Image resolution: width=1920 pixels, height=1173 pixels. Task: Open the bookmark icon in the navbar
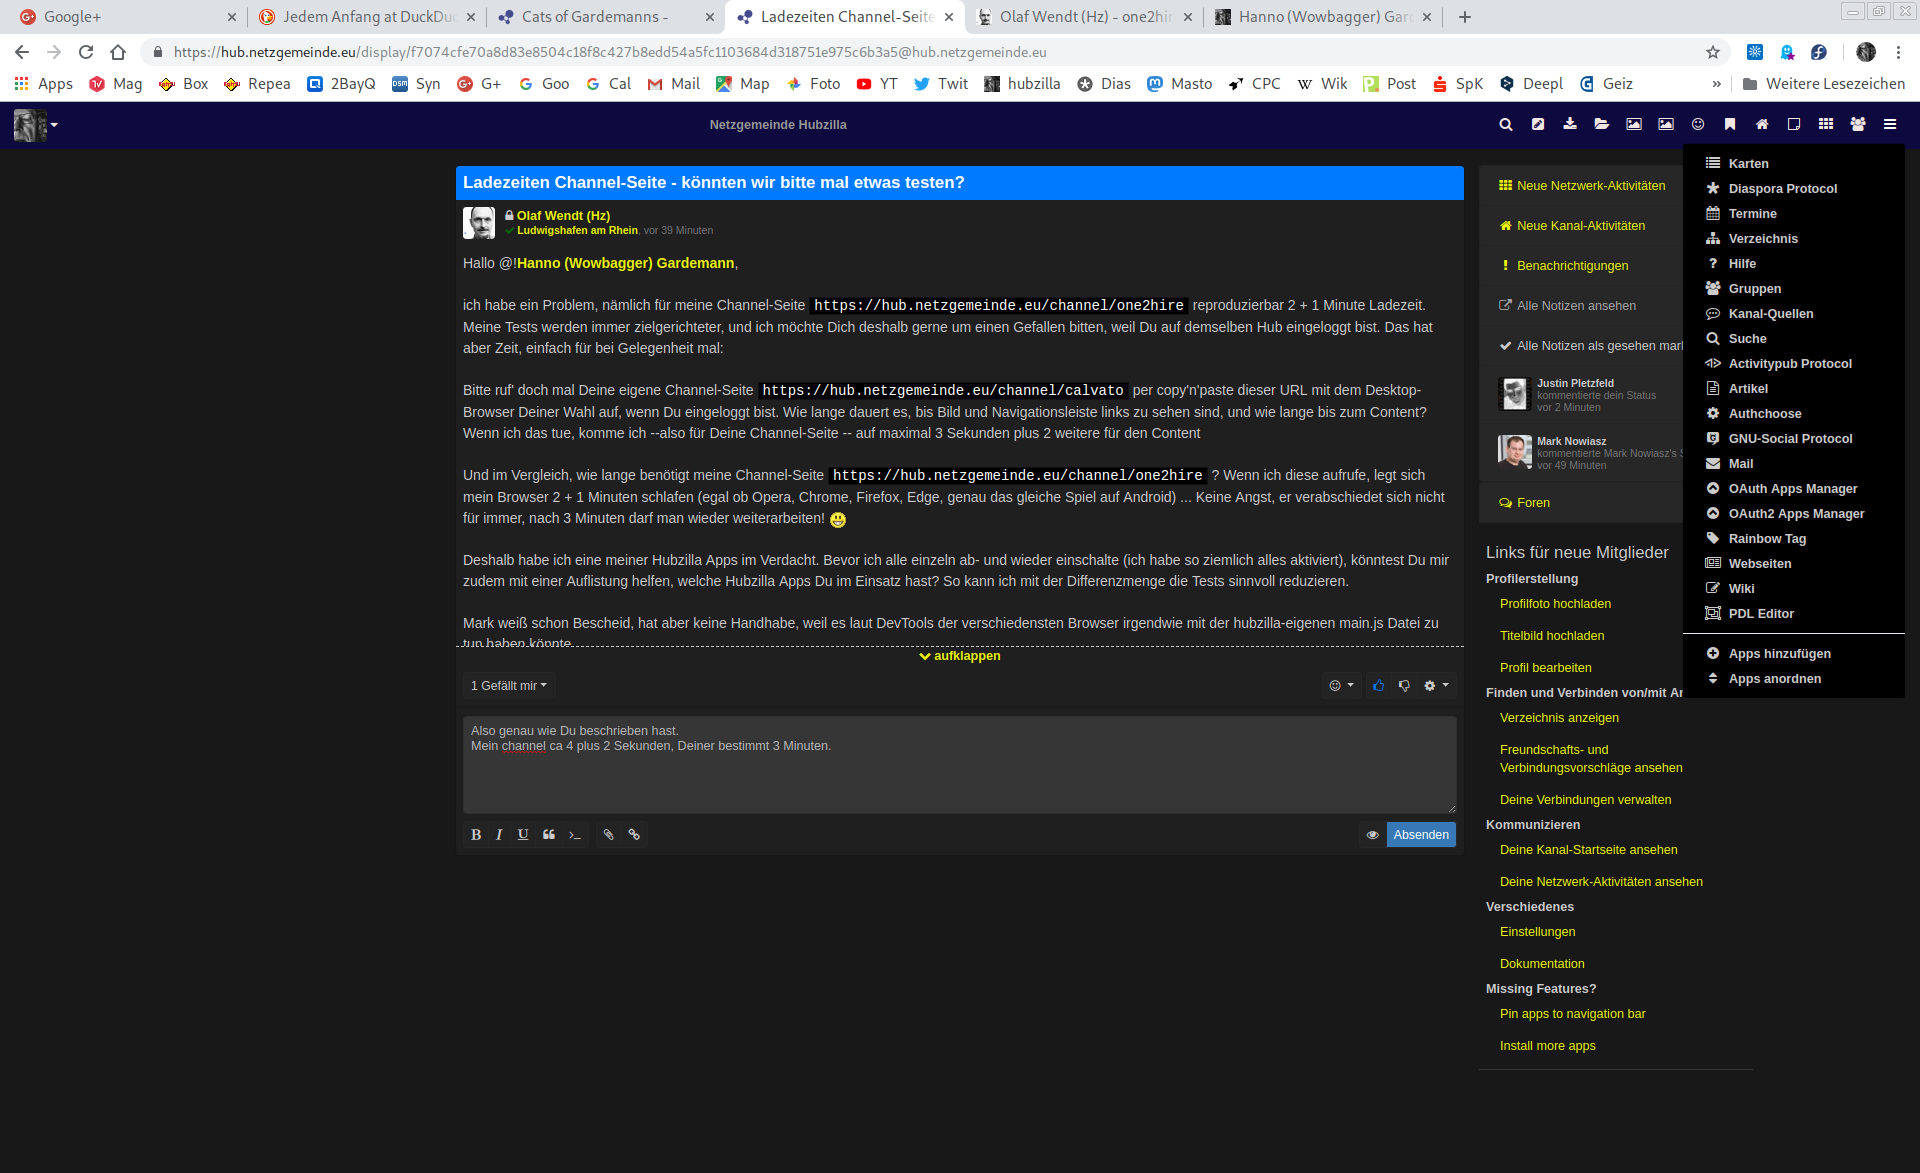tap(1729, 125)
